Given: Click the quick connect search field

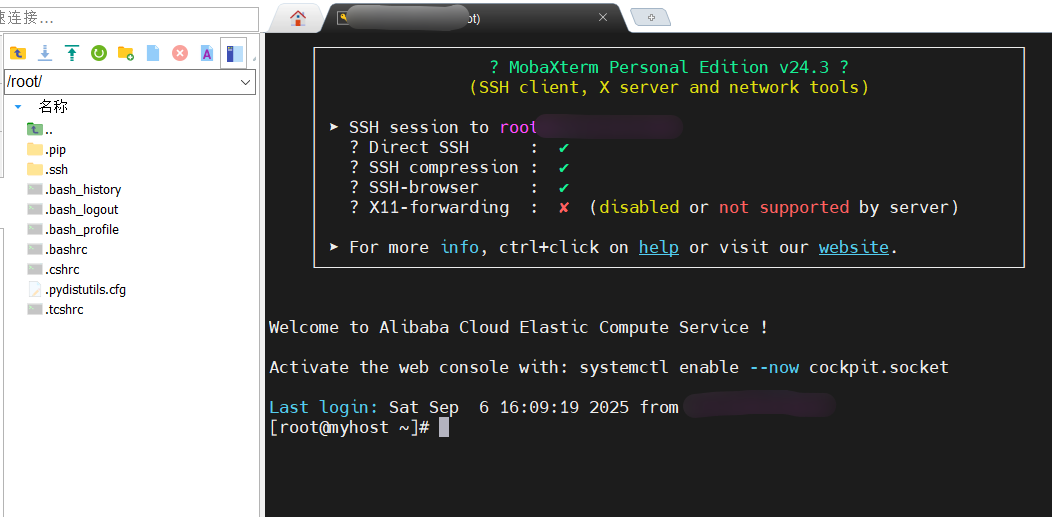Looking at the screenshot, I should coord(129,18).
